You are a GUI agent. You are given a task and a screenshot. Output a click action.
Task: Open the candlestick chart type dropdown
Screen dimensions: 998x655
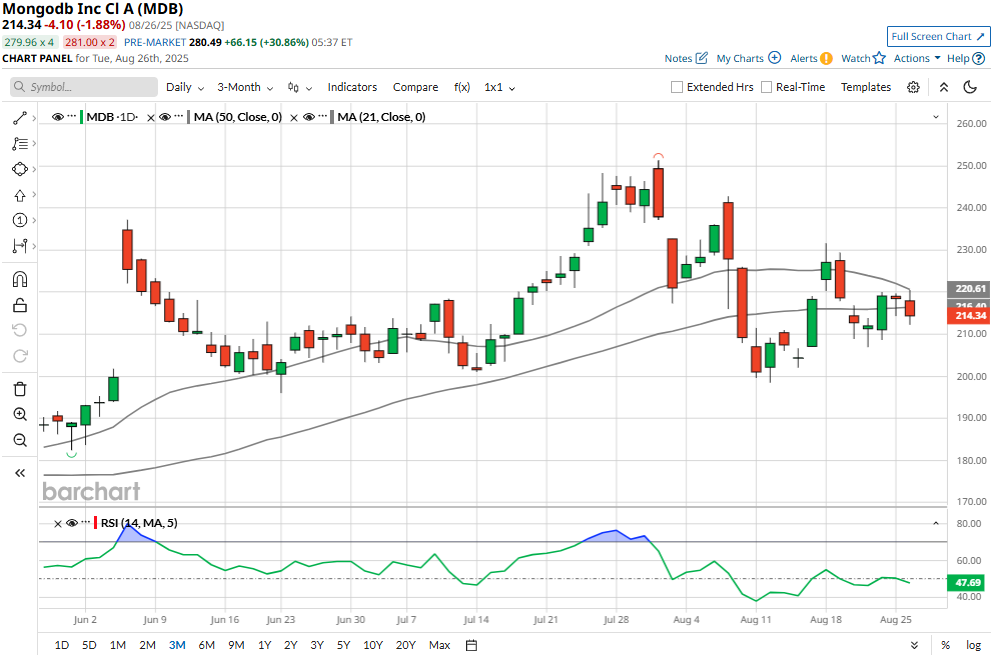pos(300,87)
